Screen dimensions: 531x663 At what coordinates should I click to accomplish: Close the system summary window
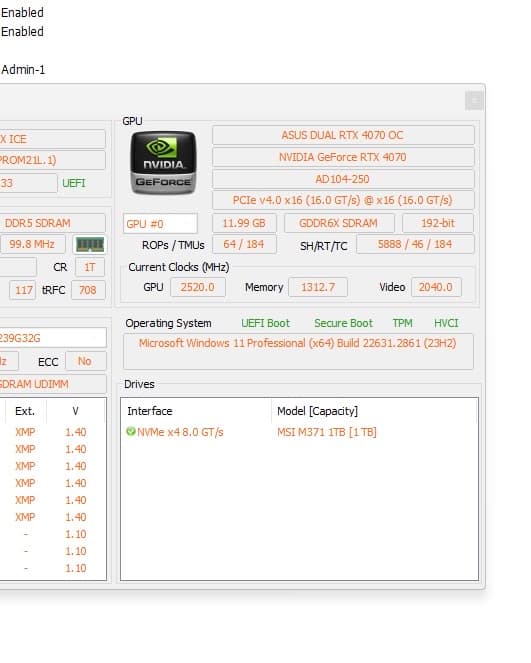[474, 101]
